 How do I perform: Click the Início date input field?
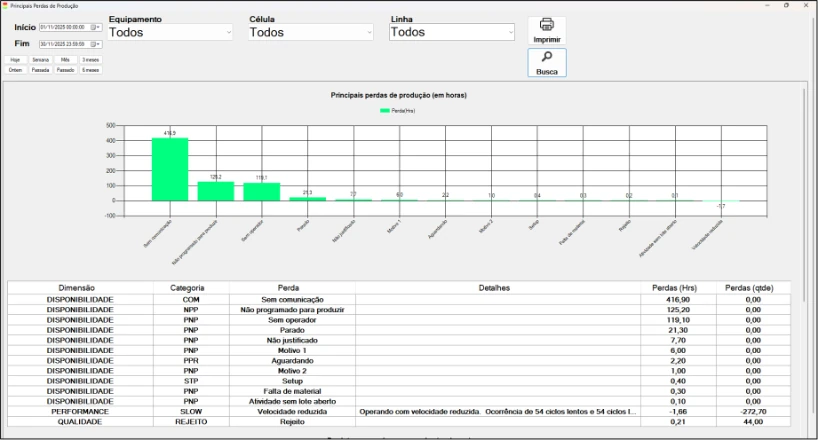[x=62, y=27]
